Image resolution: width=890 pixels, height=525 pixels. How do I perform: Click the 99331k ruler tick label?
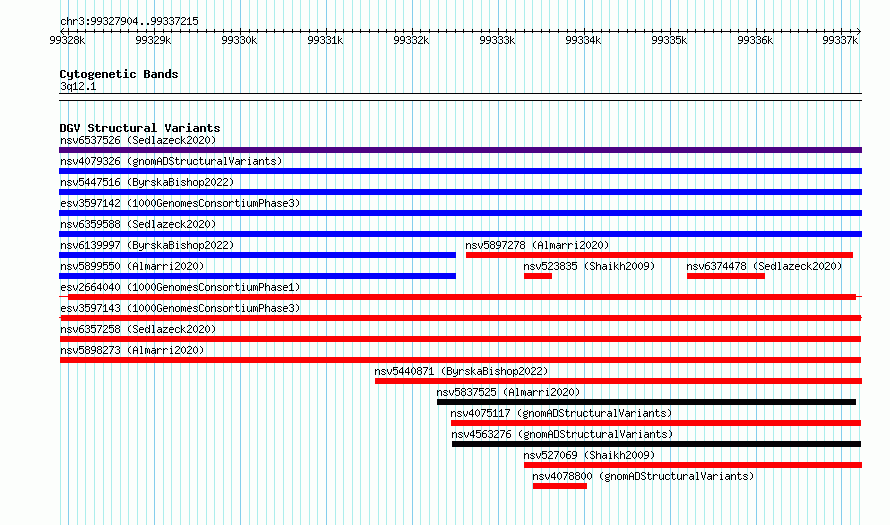[325, 40]
